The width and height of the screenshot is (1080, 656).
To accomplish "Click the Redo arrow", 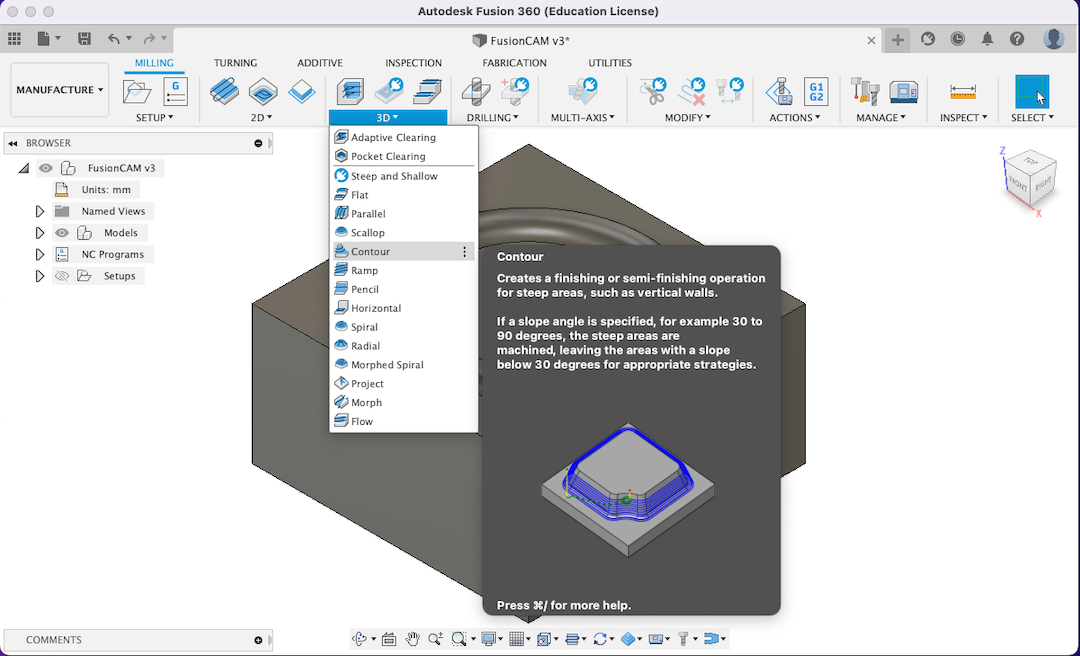I will (x=149, y=39).
